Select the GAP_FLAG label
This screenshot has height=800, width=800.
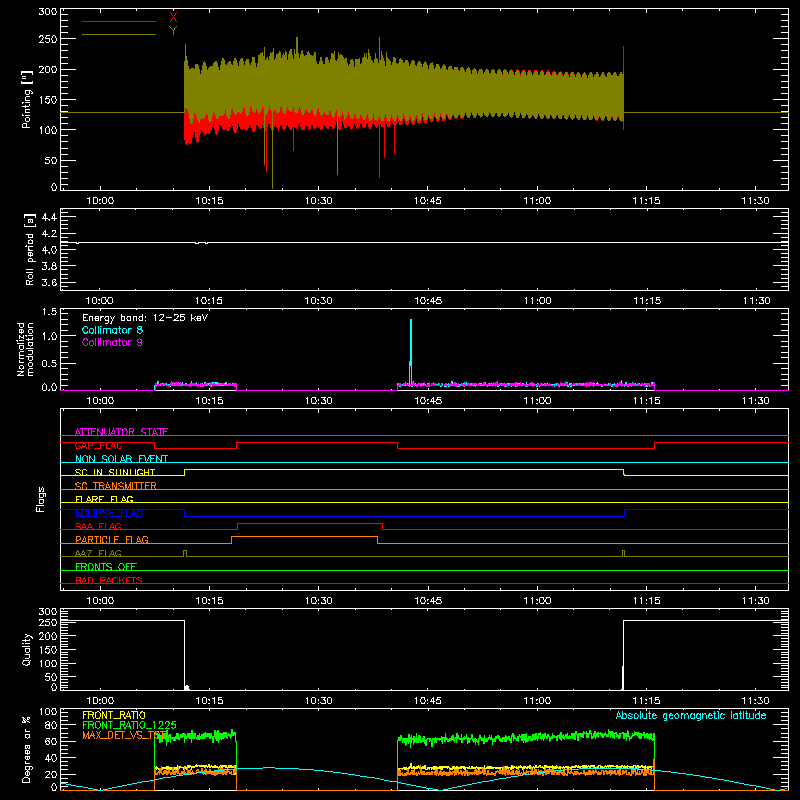coord(98,445)
